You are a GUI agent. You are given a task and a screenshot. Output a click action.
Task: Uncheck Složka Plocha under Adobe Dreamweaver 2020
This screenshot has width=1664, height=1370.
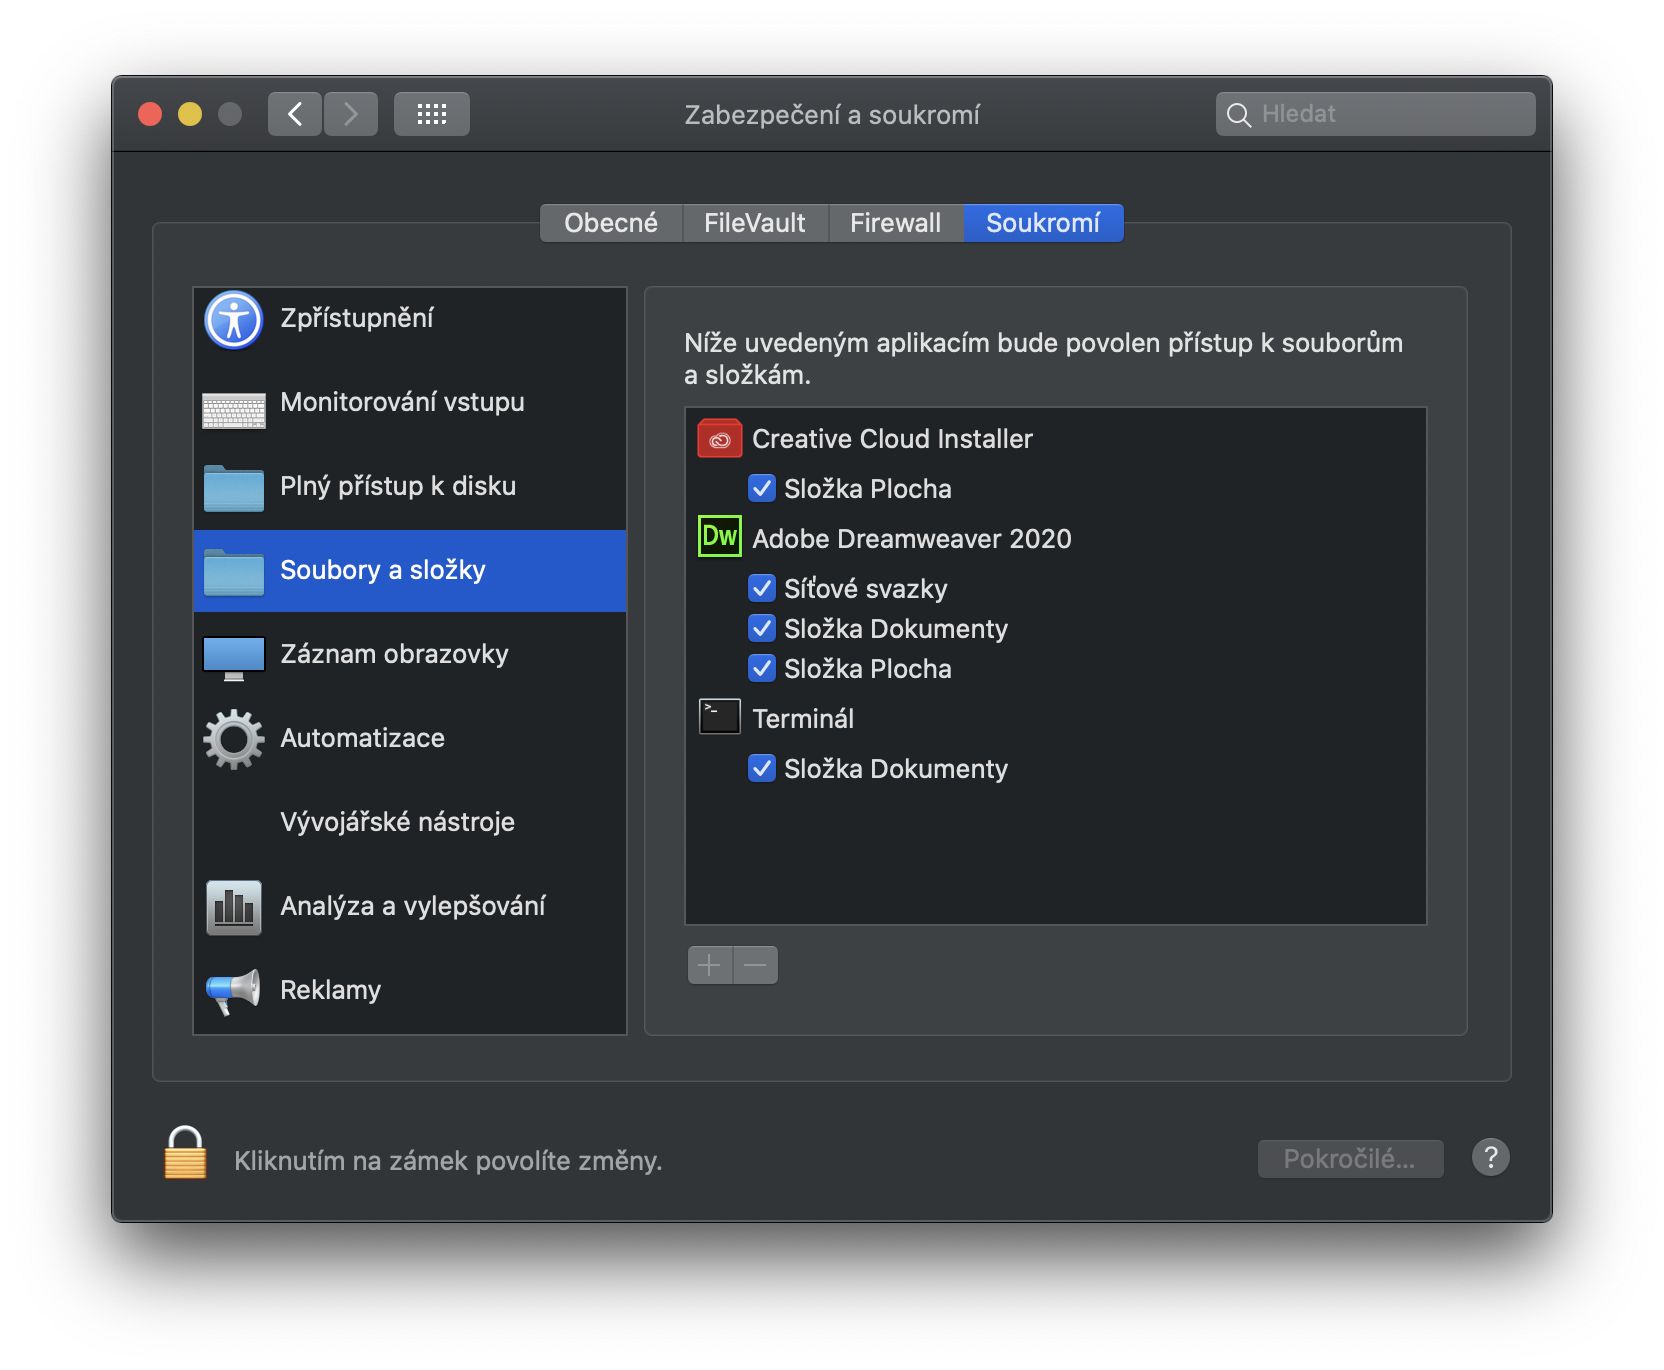coord(762,668)
